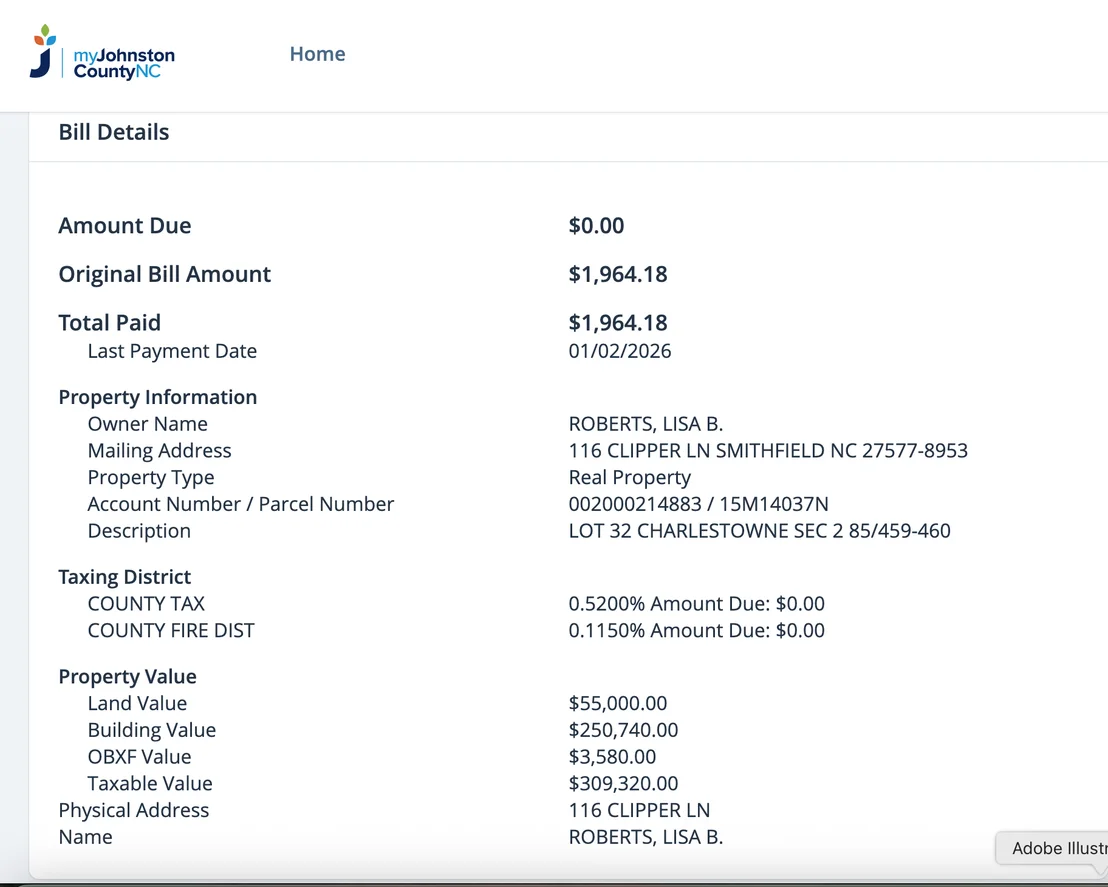Select the 0.1150% fire district rate line
Viewport: 1108px width, 887px height.
point(697,630)
